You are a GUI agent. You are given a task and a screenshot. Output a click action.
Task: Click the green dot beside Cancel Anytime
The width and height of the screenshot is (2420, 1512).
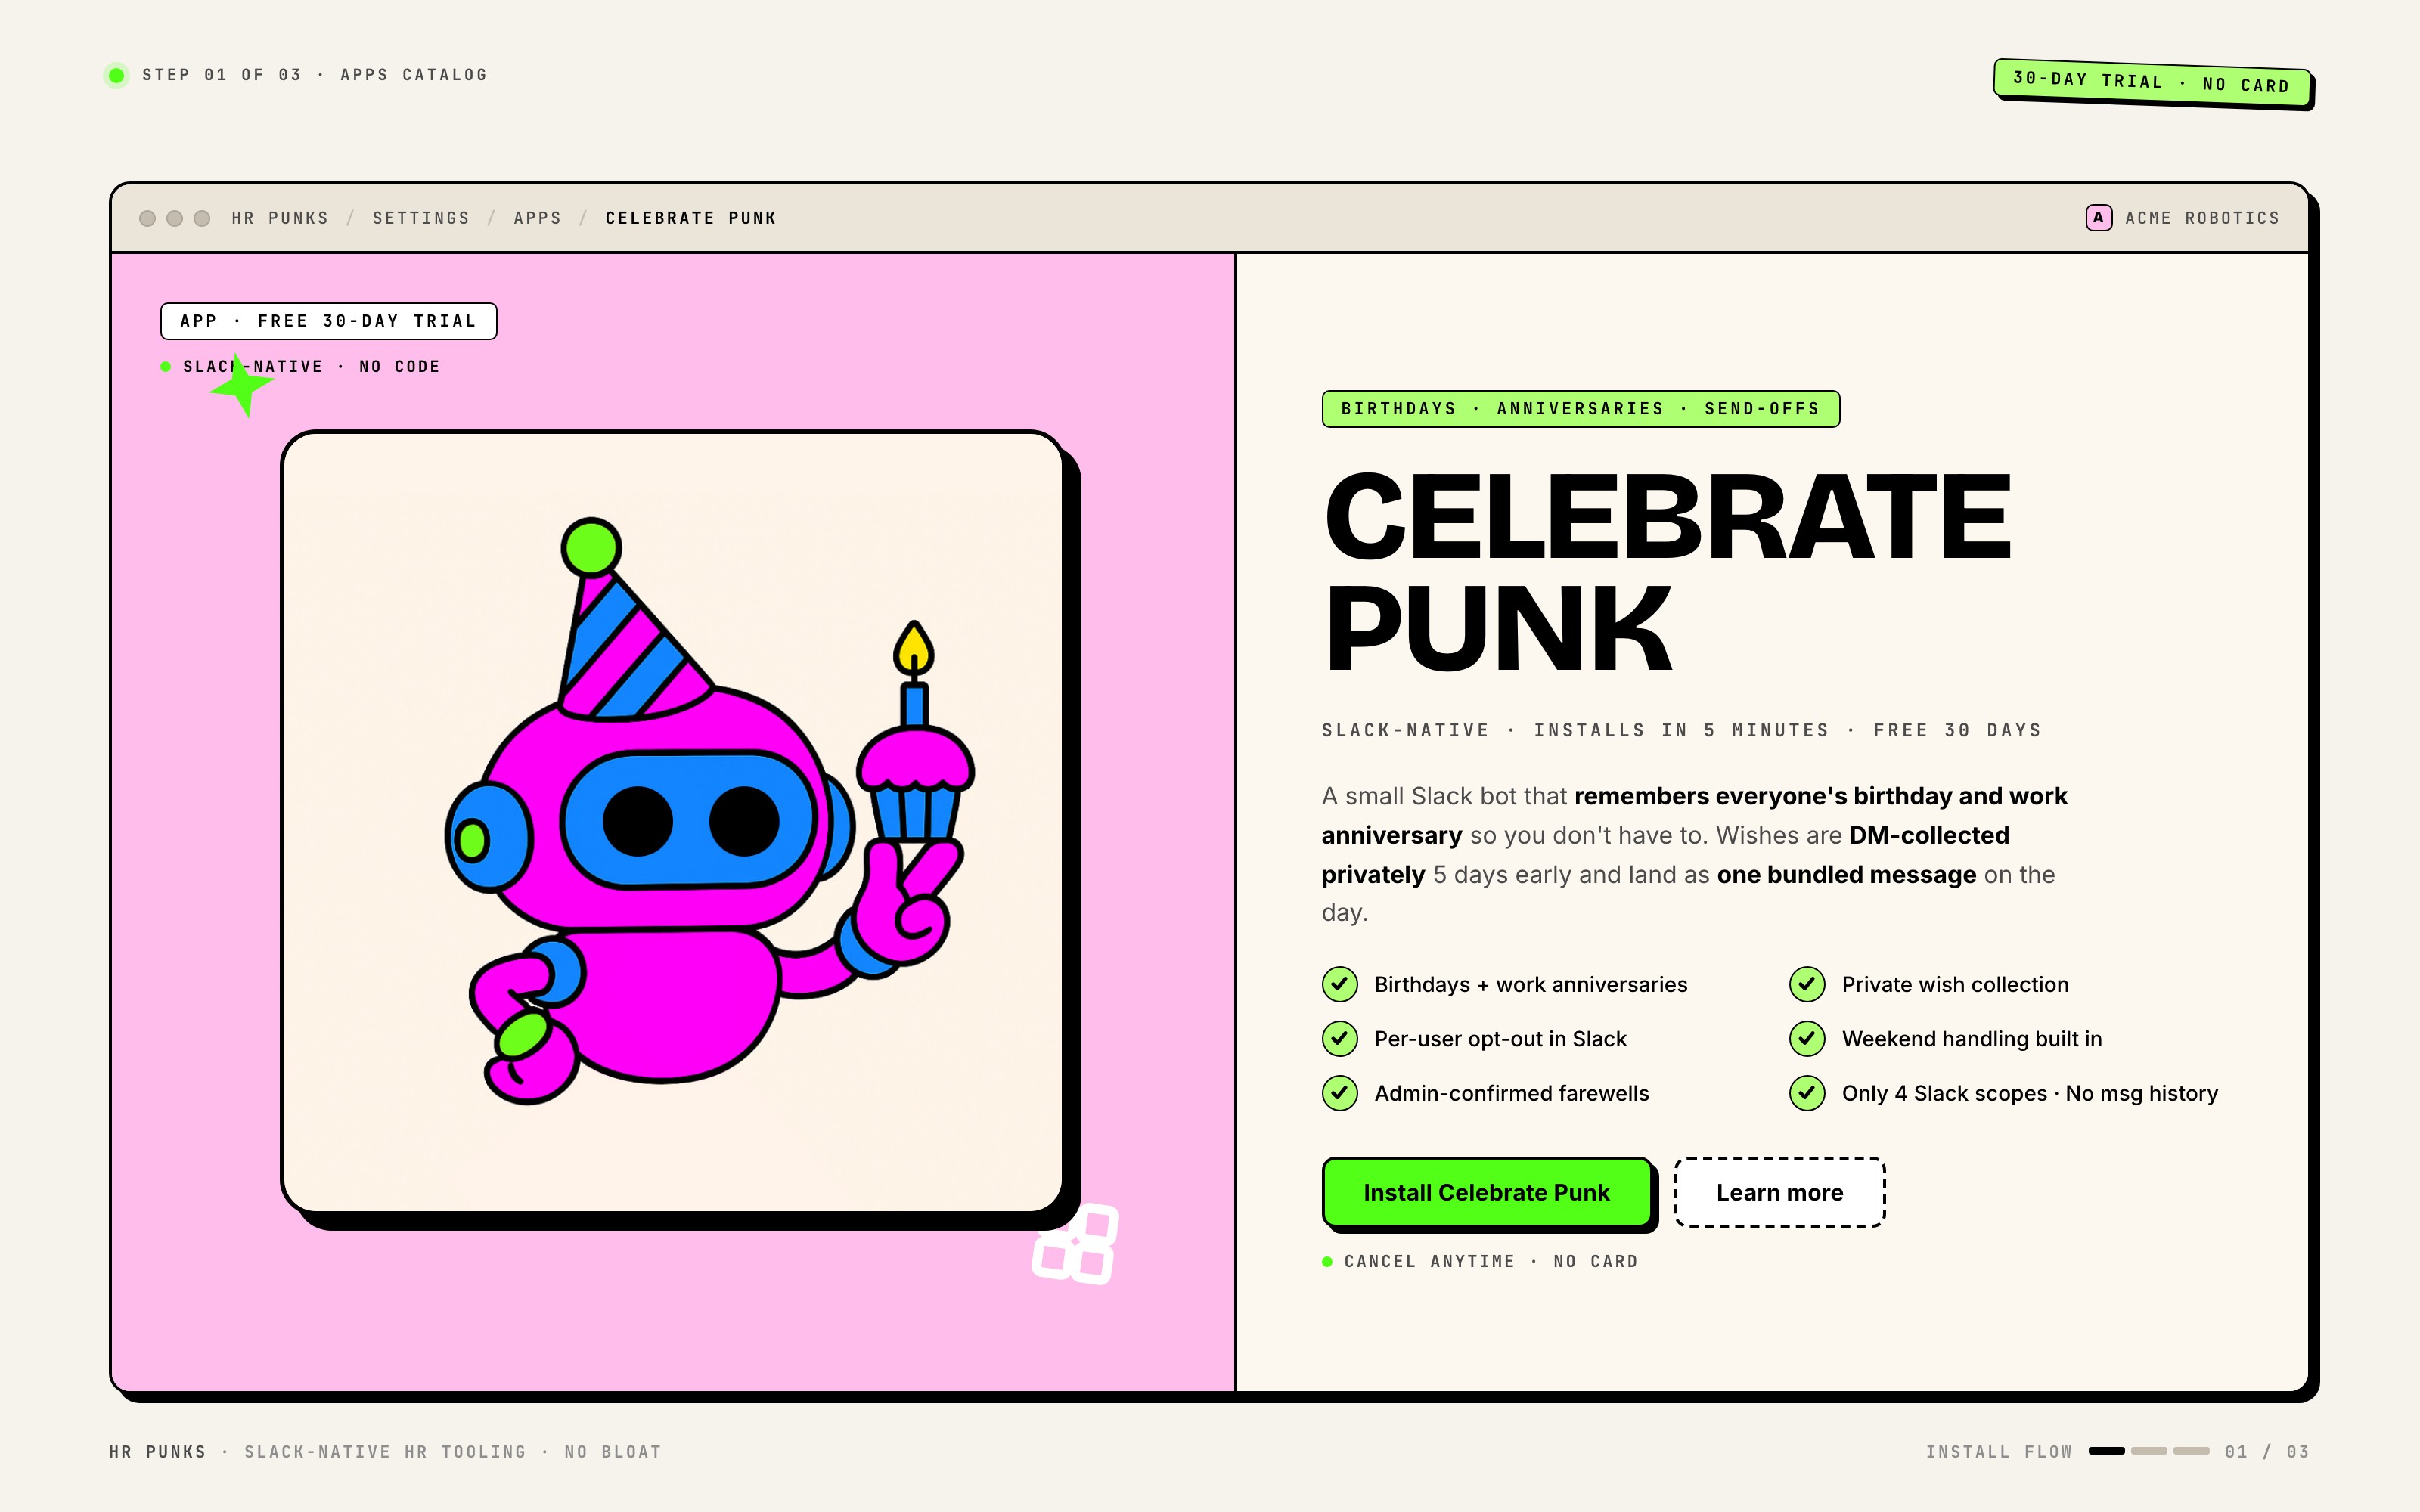click(x=1327, y=1262)
